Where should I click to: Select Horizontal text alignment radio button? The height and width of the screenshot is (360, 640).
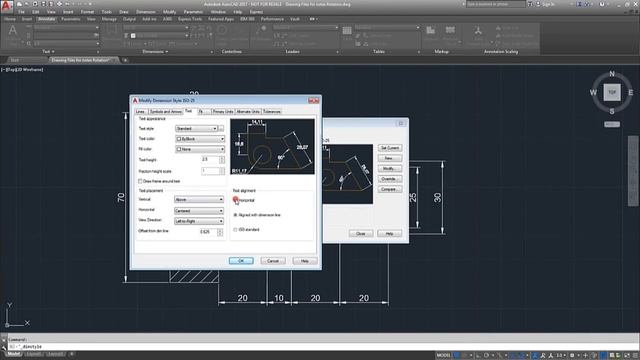click(235, 200)
